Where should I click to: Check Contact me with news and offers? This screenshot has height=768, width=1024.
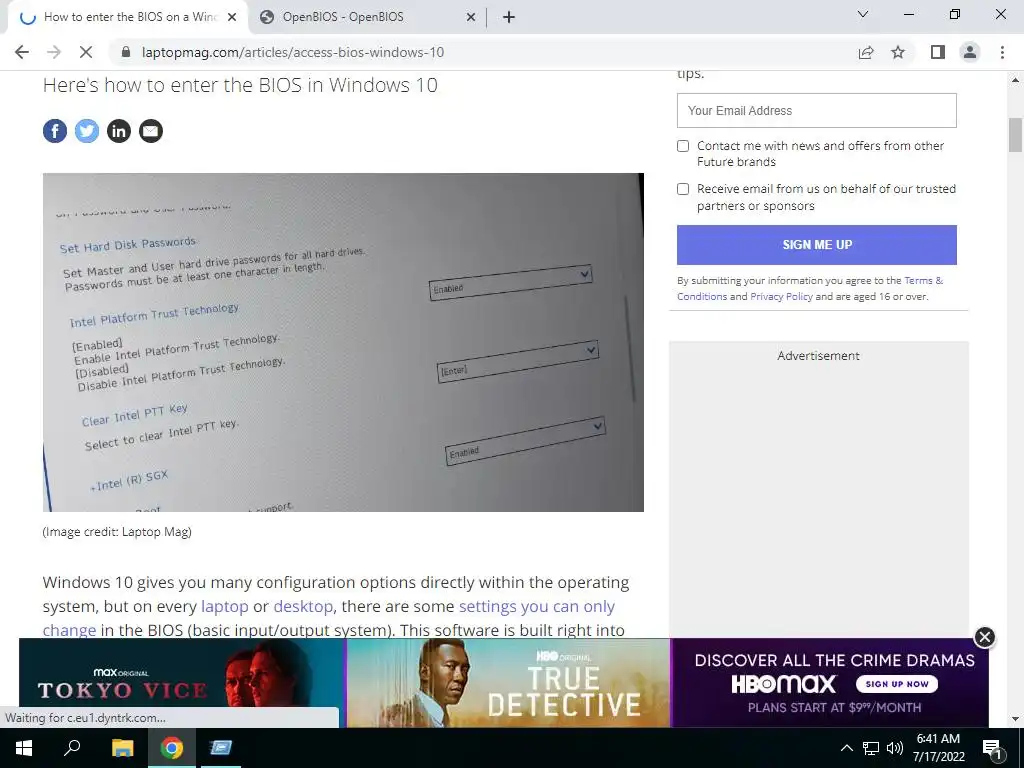click(683, 146)
